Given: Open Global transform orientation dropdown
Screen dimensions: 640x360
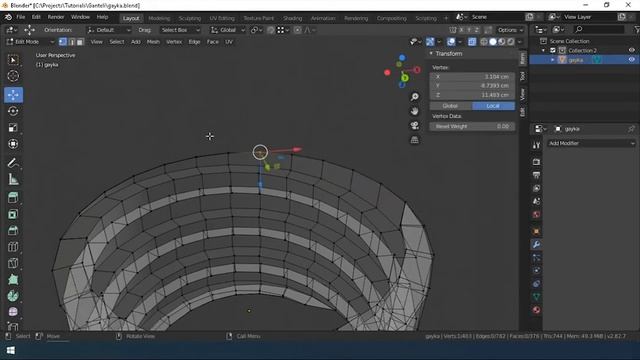Looking at the screenshot, I should [228, 30].
